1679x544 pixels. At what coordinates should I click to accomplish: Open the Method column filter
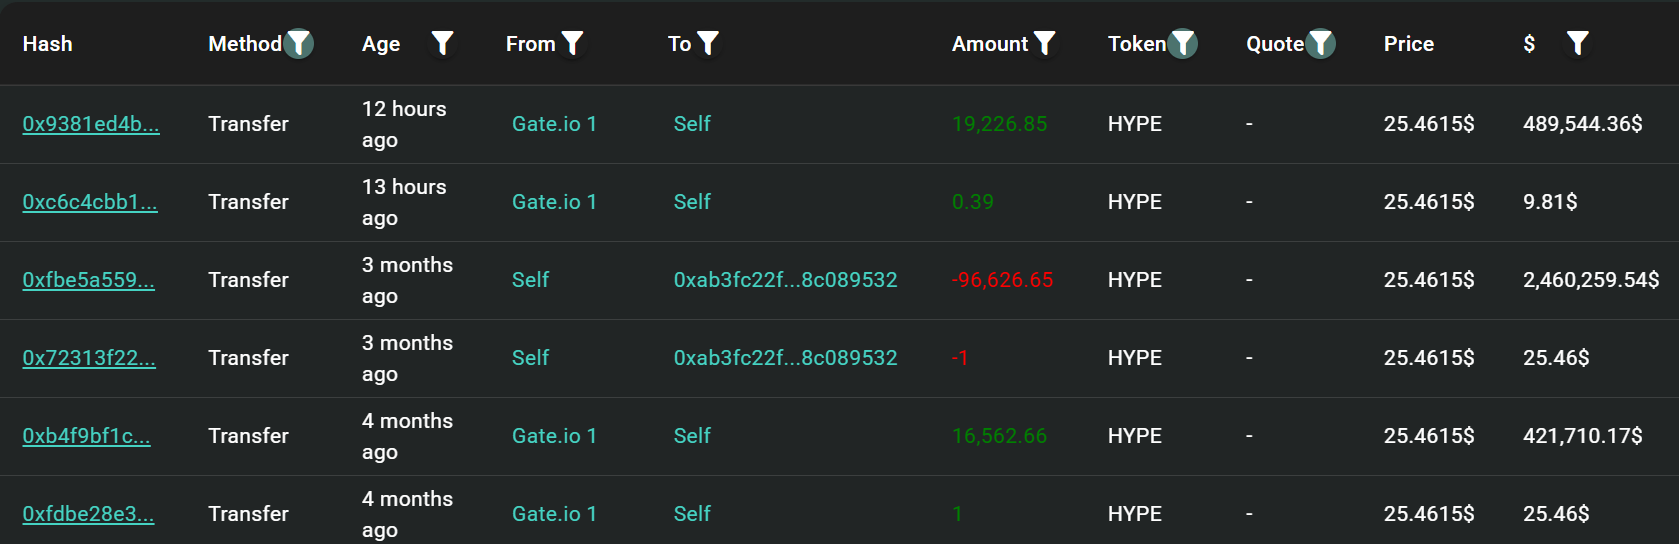(299, 43)
